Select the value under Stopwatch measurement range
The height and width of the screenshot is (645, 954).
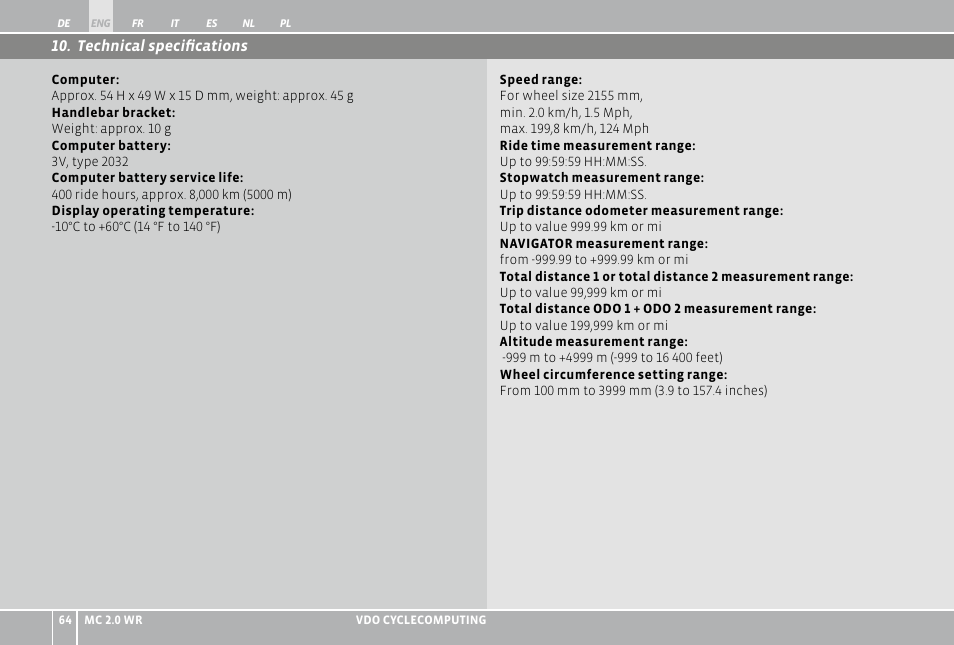573,195
